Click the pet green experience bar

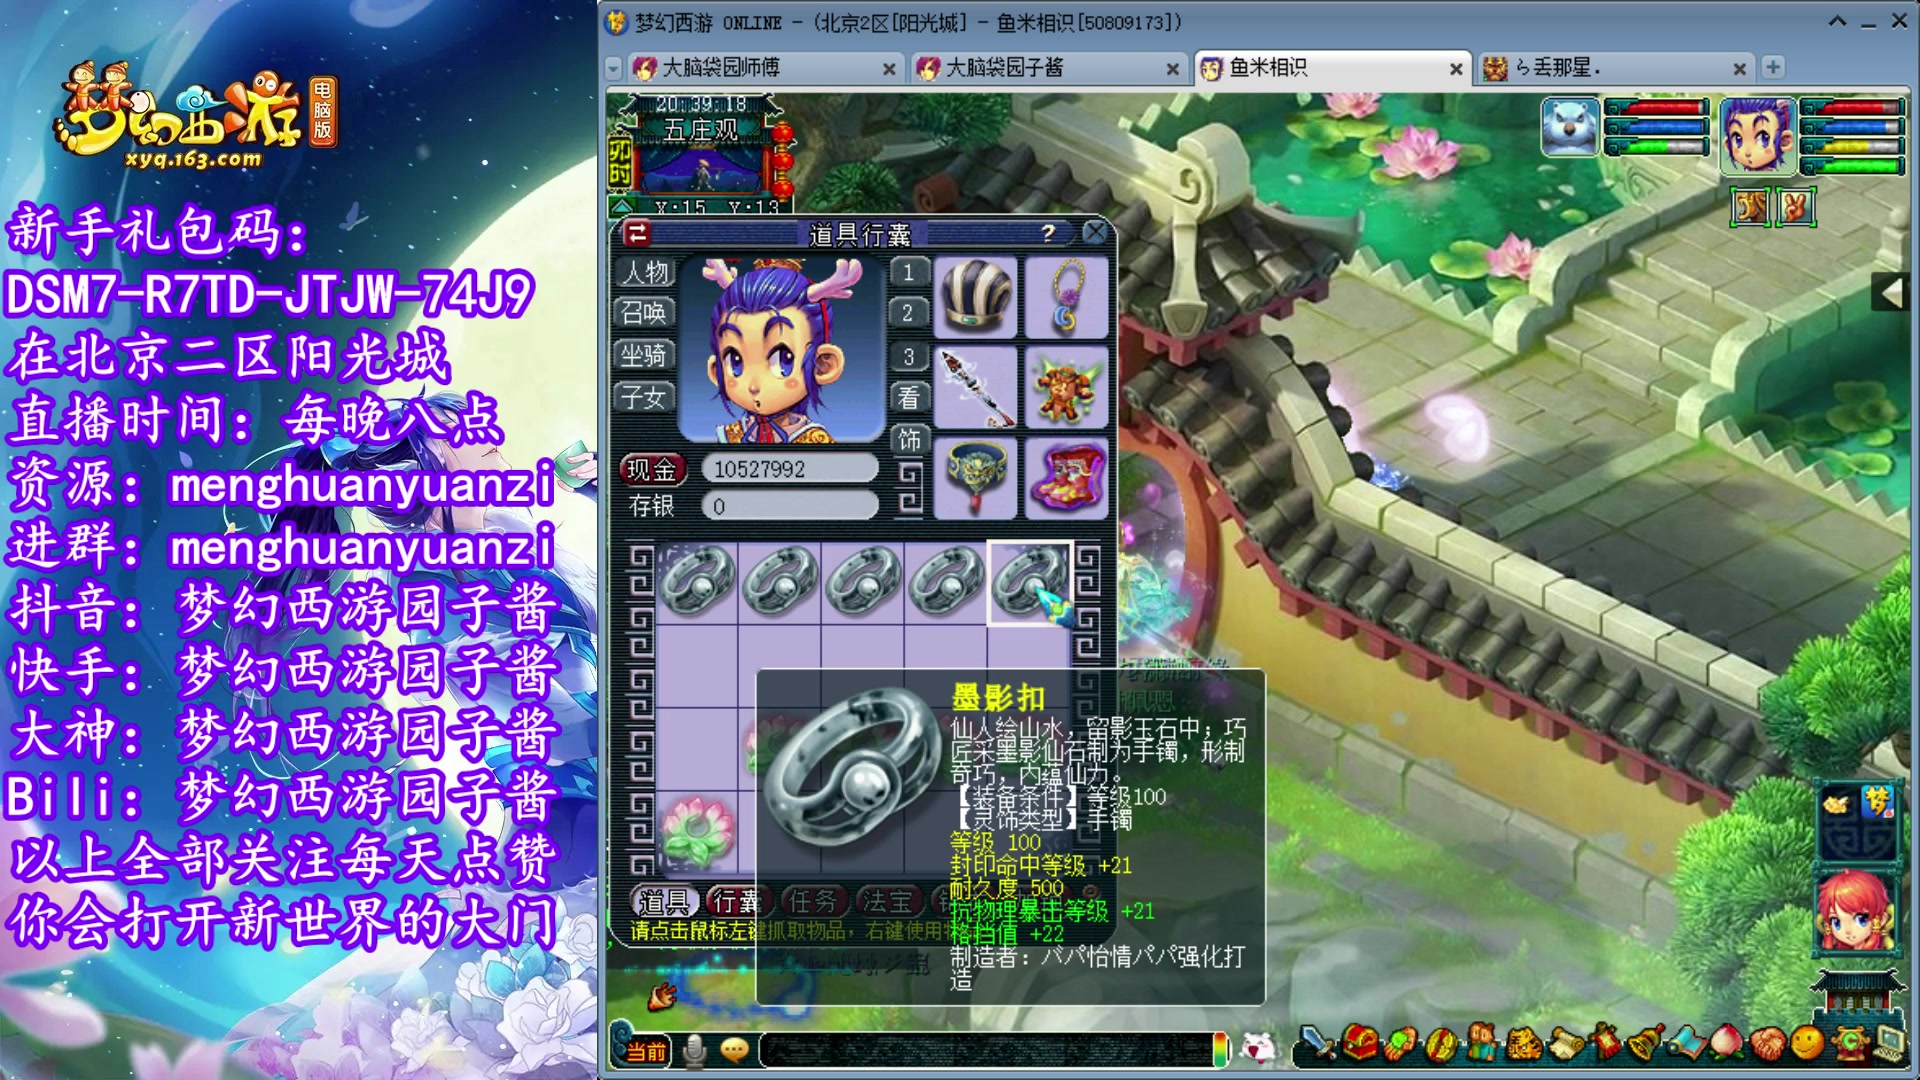(1656, 147)
